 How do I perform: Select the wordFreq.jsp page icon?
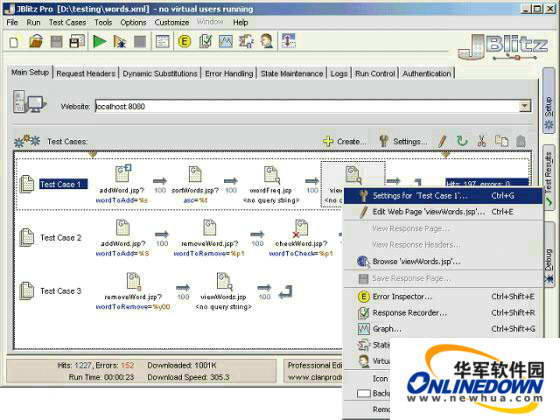(x=271, y=175)
